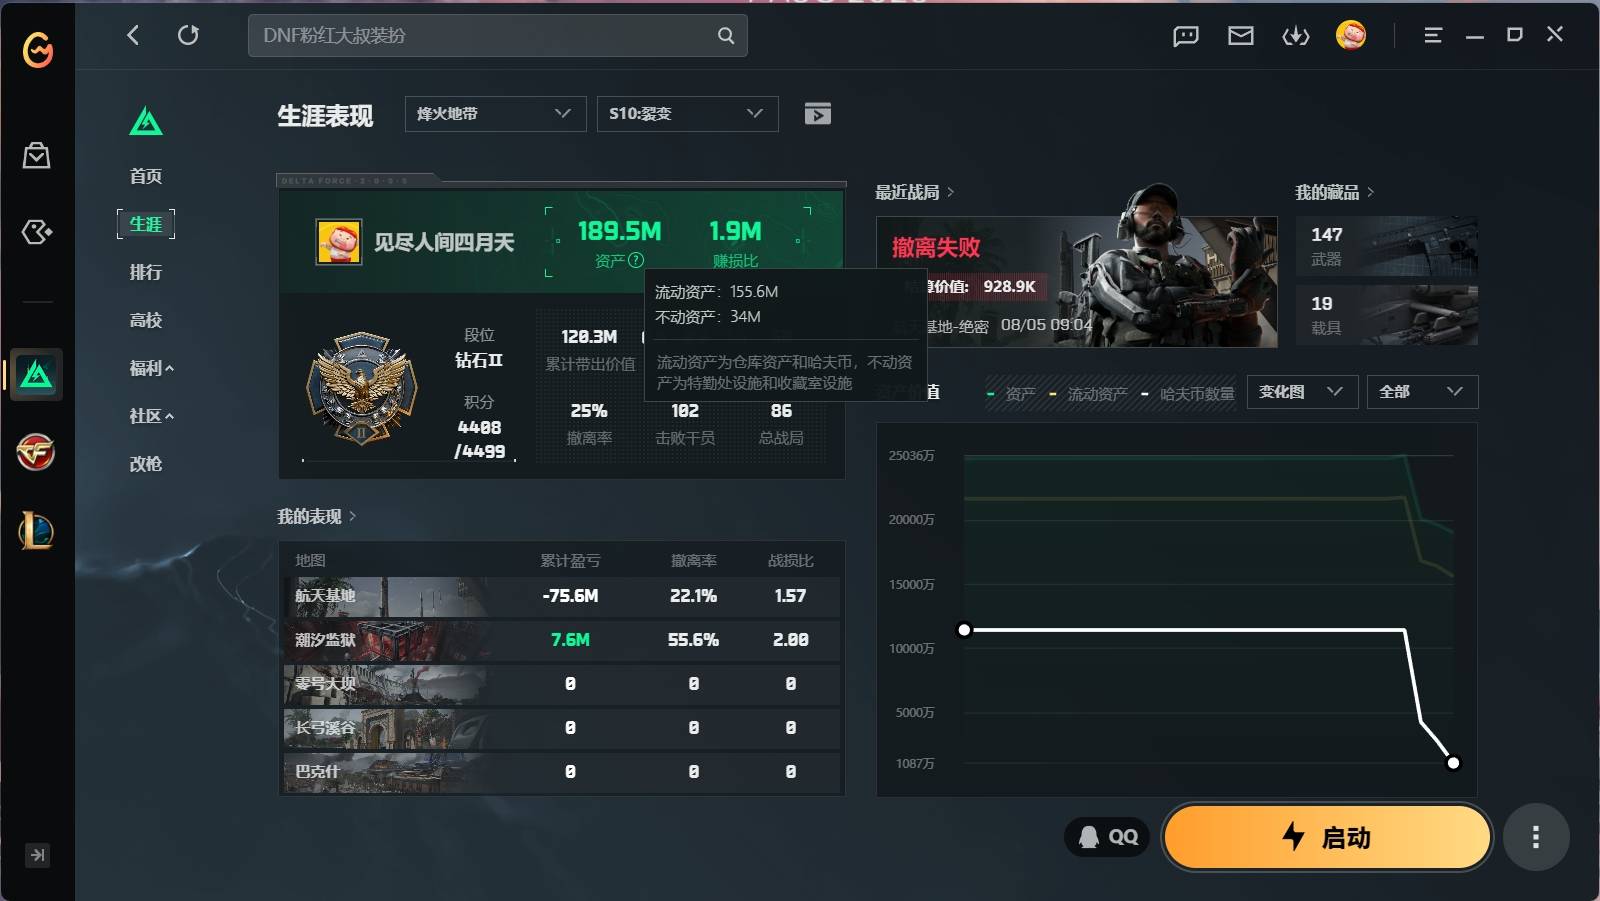This screenshot has height=901, width=1600.
Task: Open 排行 in the sidebar
Action: point(146,272)
